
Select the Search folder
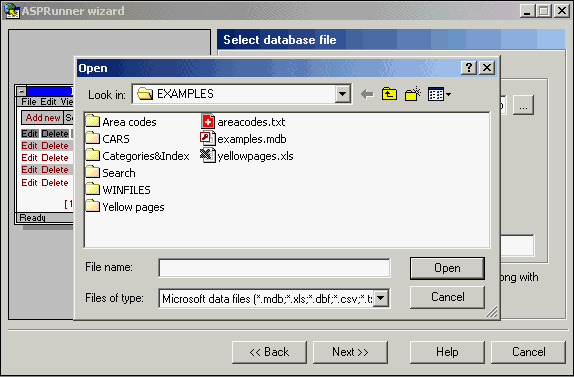pyautogui.click(x=111, y=173)
